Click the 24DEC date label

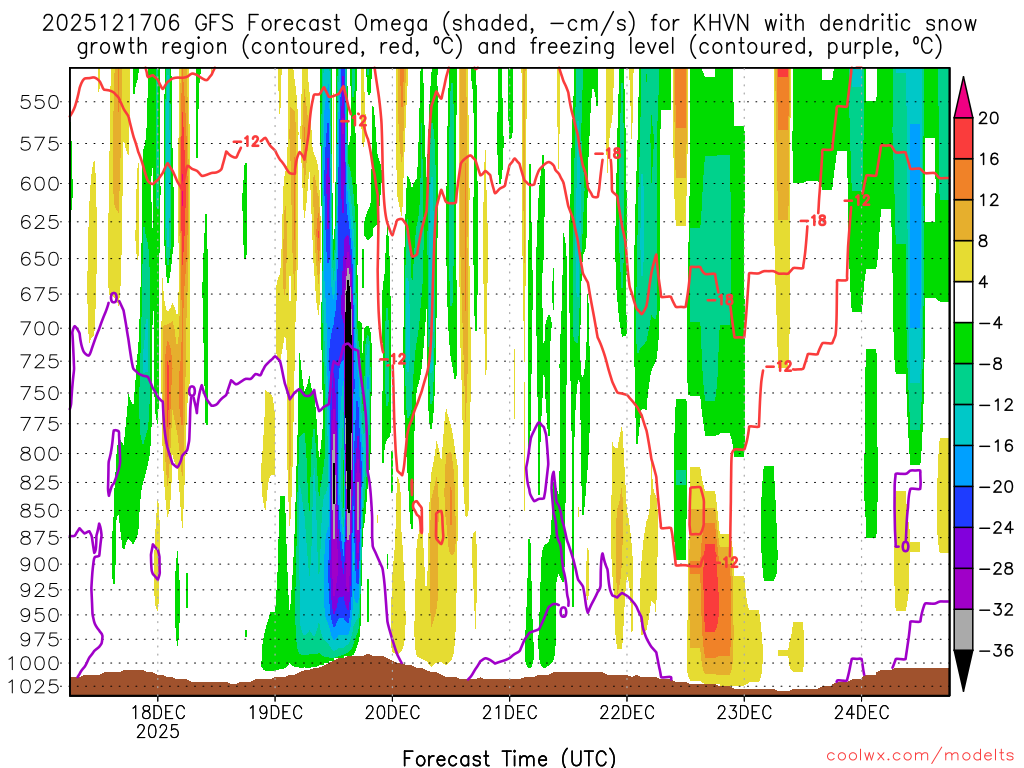click(861, 712)
